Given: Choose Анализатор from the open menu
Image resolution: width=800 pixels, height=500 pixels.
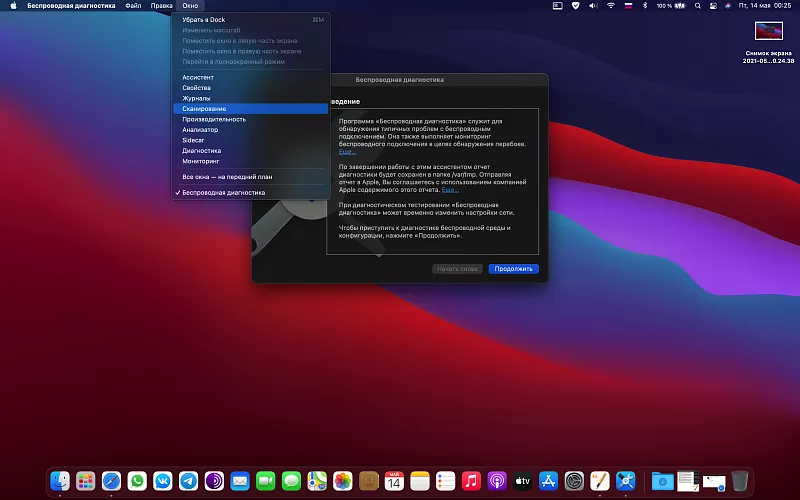Looking at the screenshot, I should [x=200, y=129].
